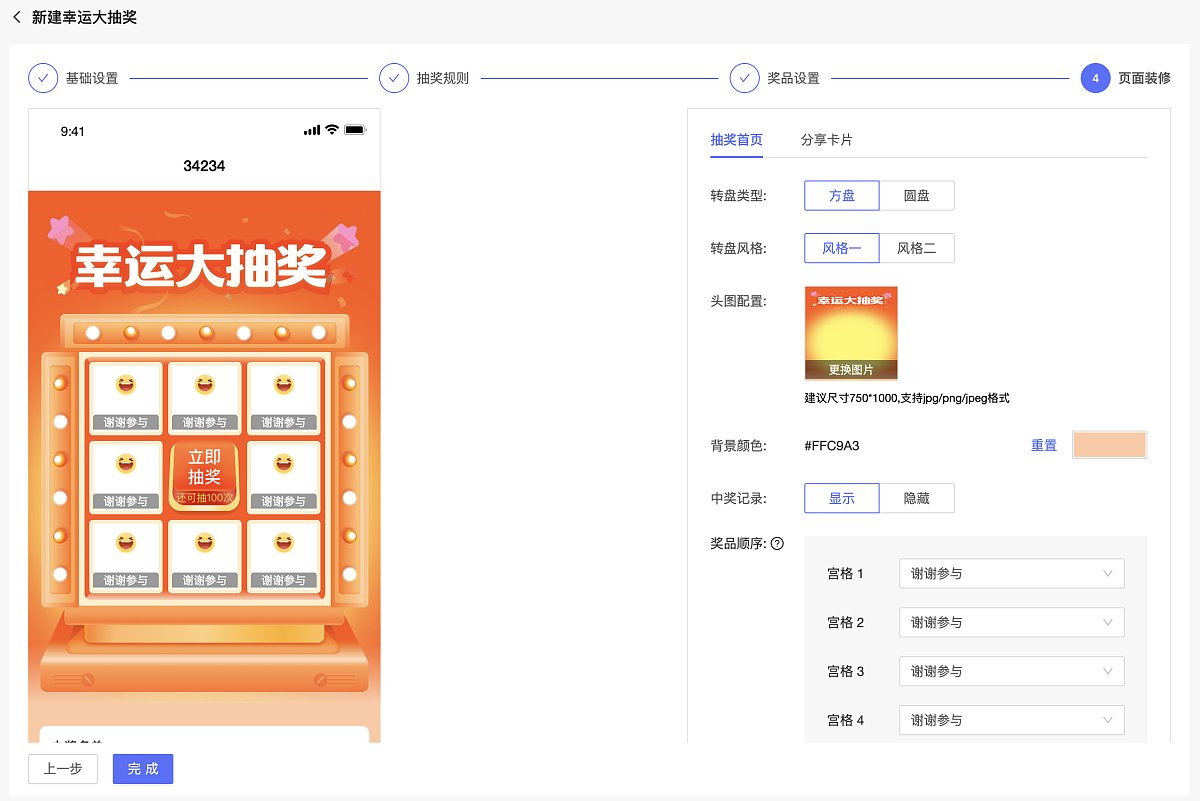
Task: Click the 34234 title in phone preview
Action: pyautogui.click(x=204, y=166)
